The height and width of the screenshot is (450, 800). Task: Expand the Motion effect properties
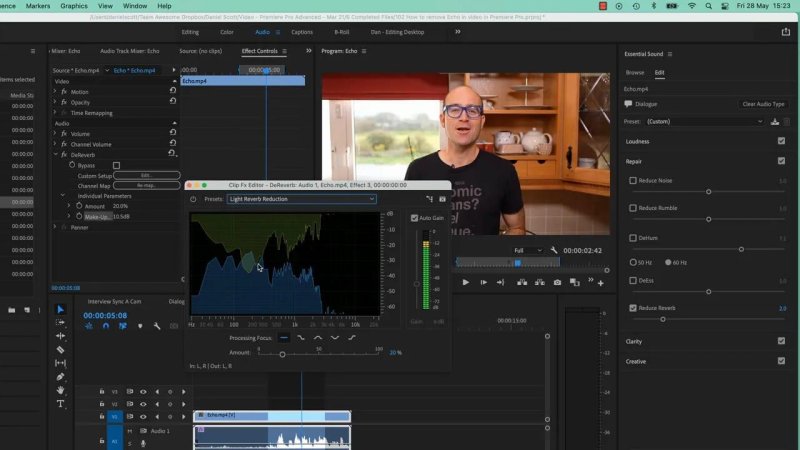pos(55,91)
